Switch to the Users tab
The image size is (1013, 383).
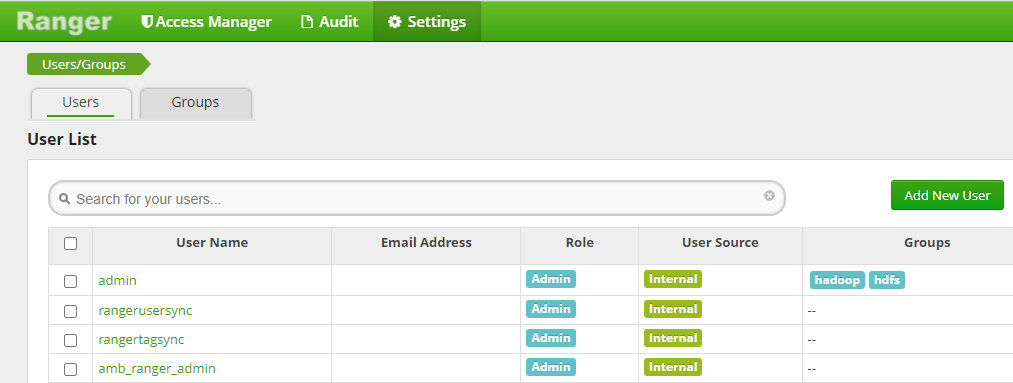(x=81, y=103)
